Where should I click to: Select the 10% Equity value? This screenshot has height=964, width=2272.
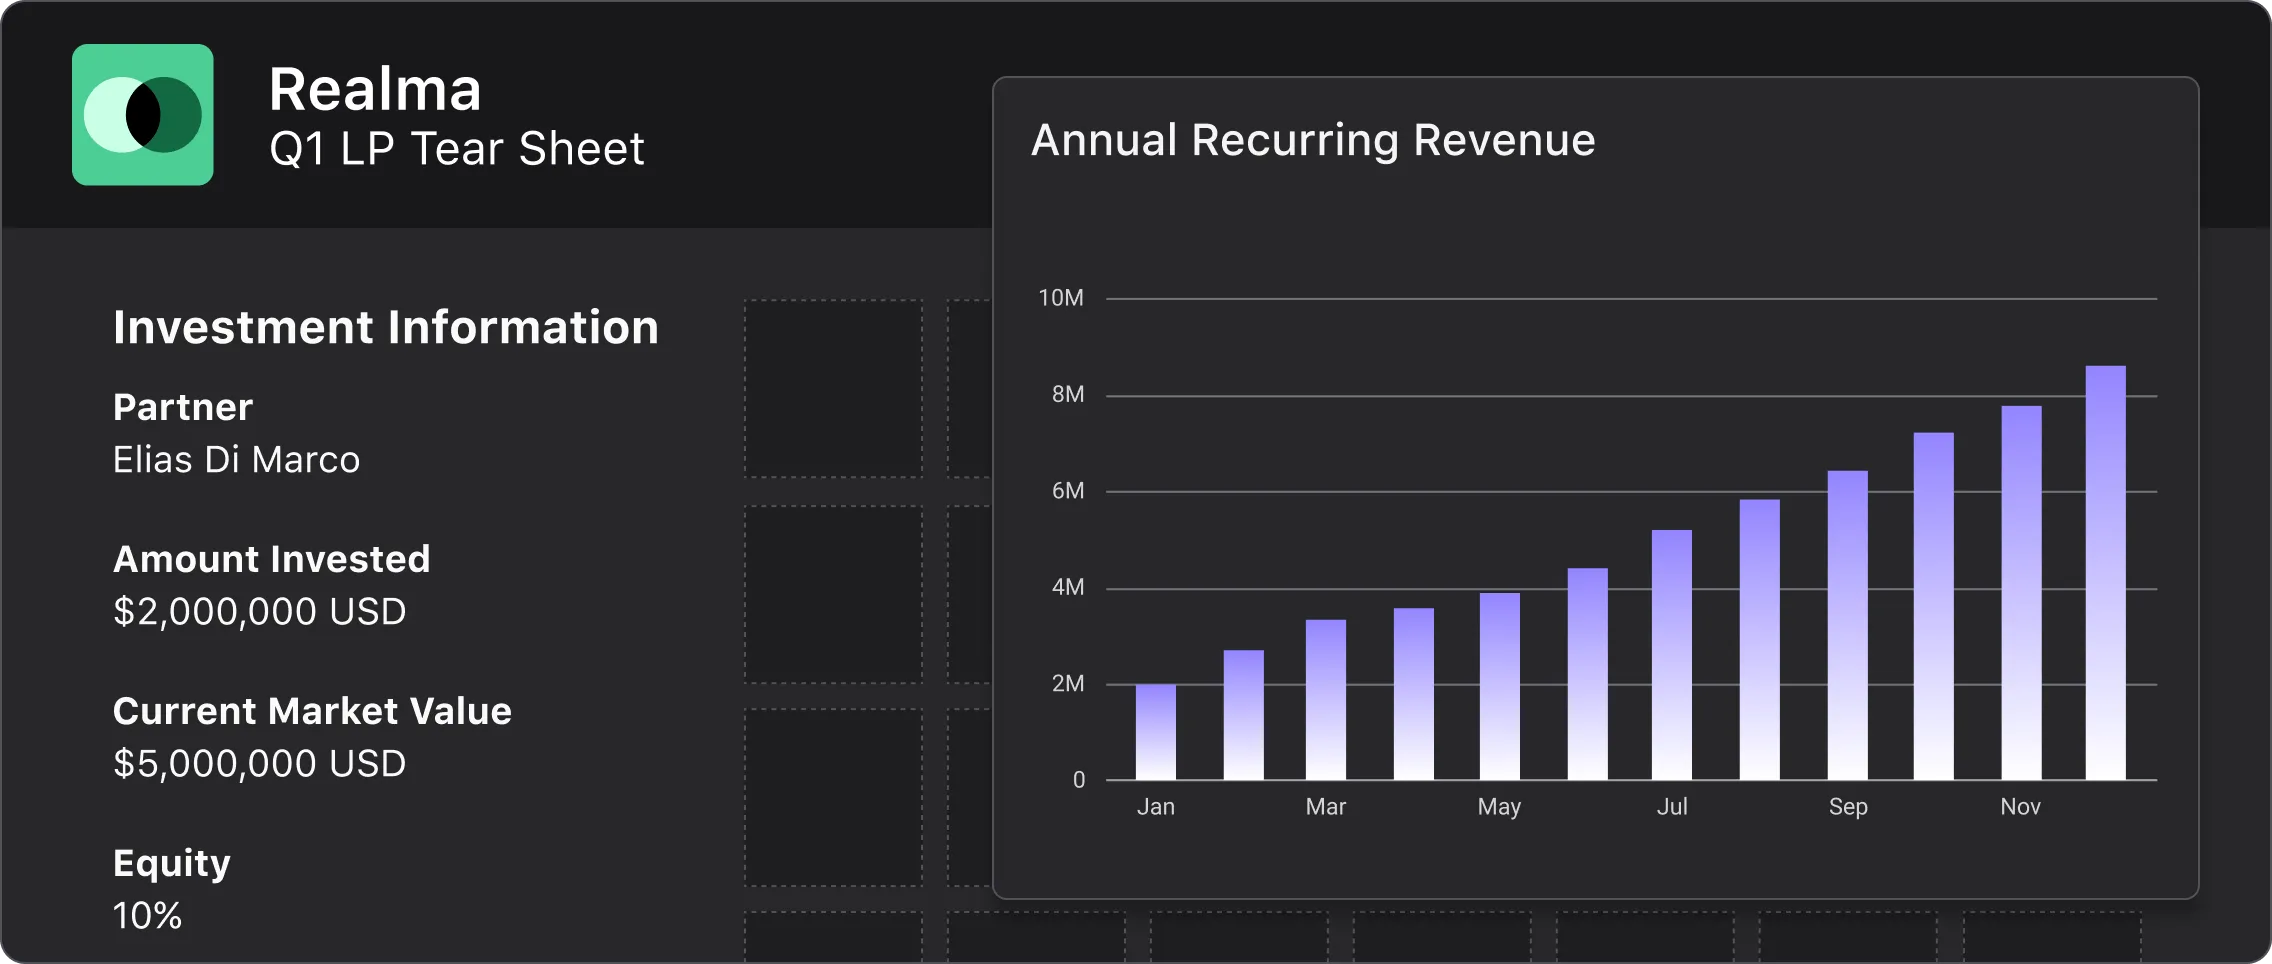[147, 915]
